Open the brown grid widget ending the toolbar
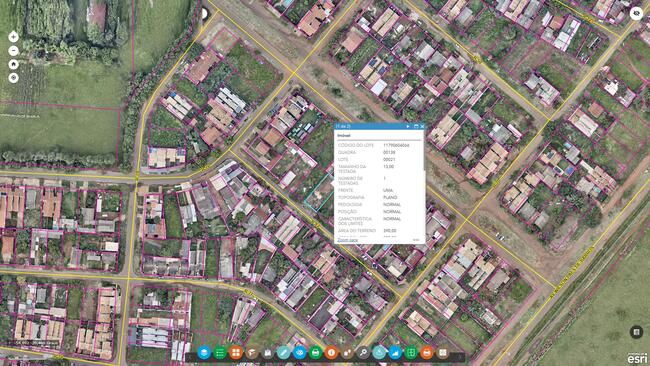The image size is (650, 366). click(x=443, y=353)
